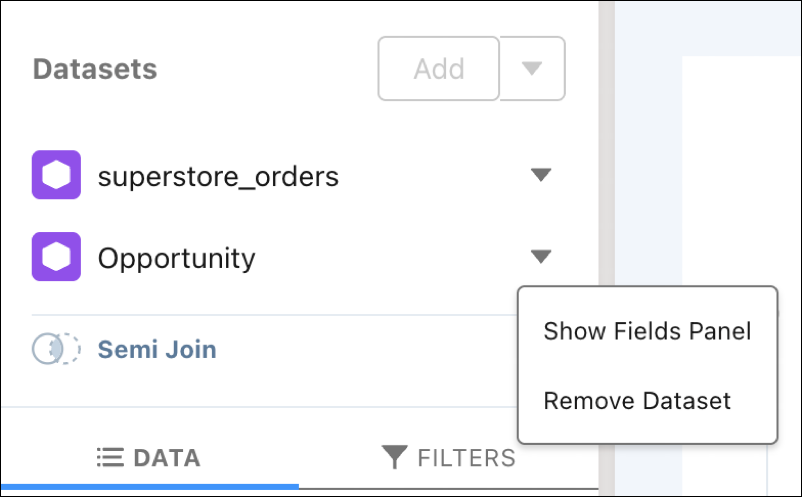Viewport: 802px width, 497px height.
Task: Expand the Opportunity dataset menu arrow
Action: 541,257
